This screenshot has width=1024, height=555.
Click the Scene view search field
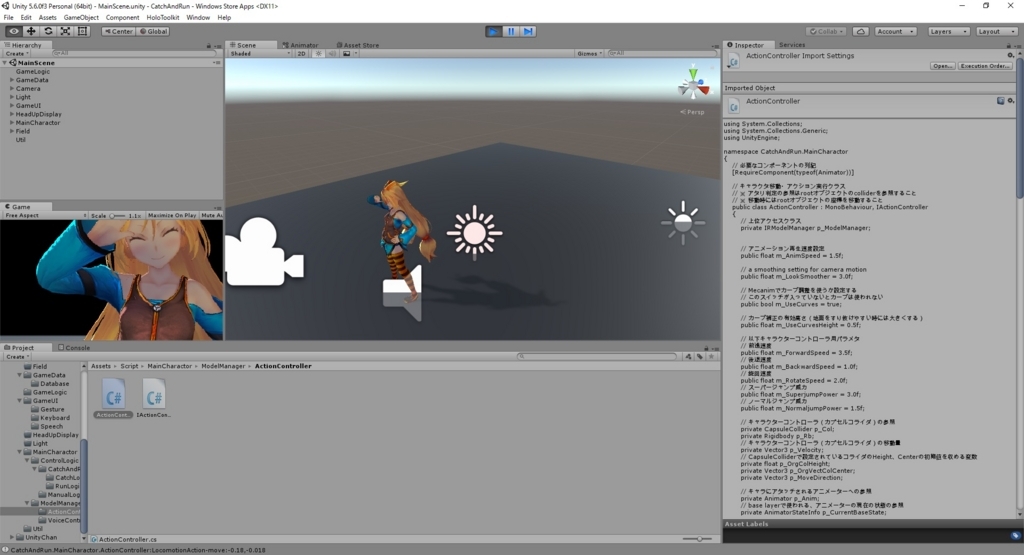[x=660, y=54]
